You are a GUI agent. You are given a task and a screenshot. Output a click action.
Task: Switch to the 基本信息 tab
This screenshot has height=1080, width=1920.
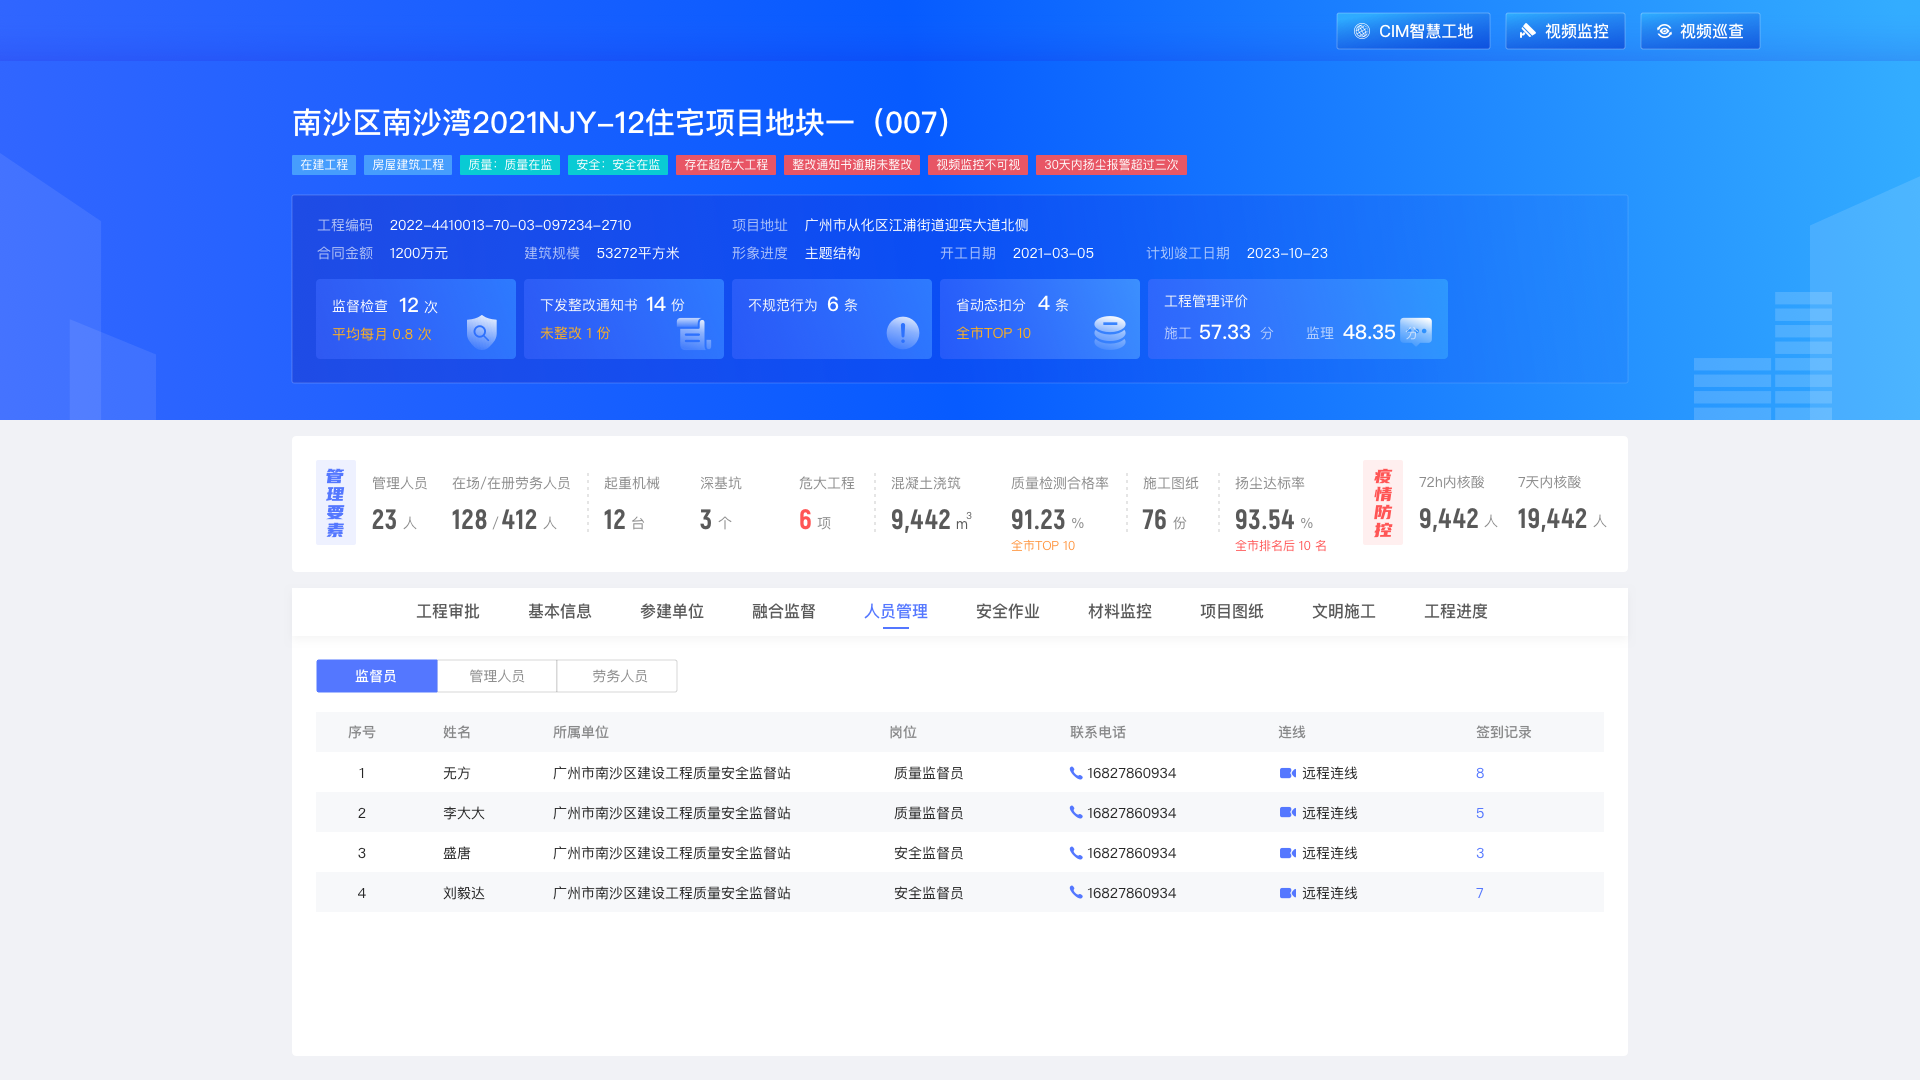click(x=560, y=611)
